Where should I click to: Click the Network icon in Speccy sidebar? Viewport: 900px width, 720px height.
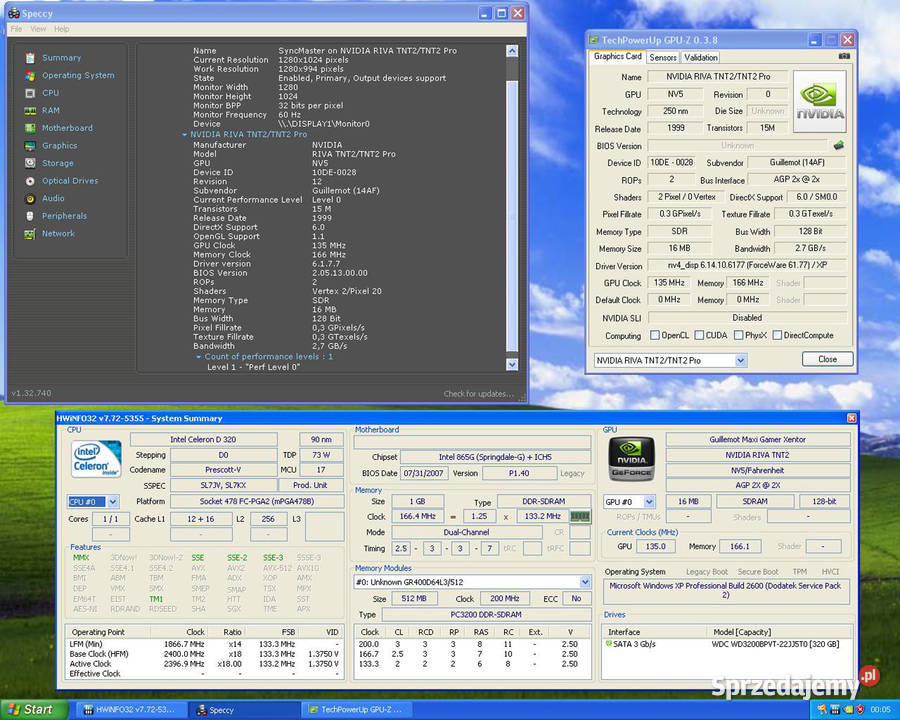[x=30, y=234]
